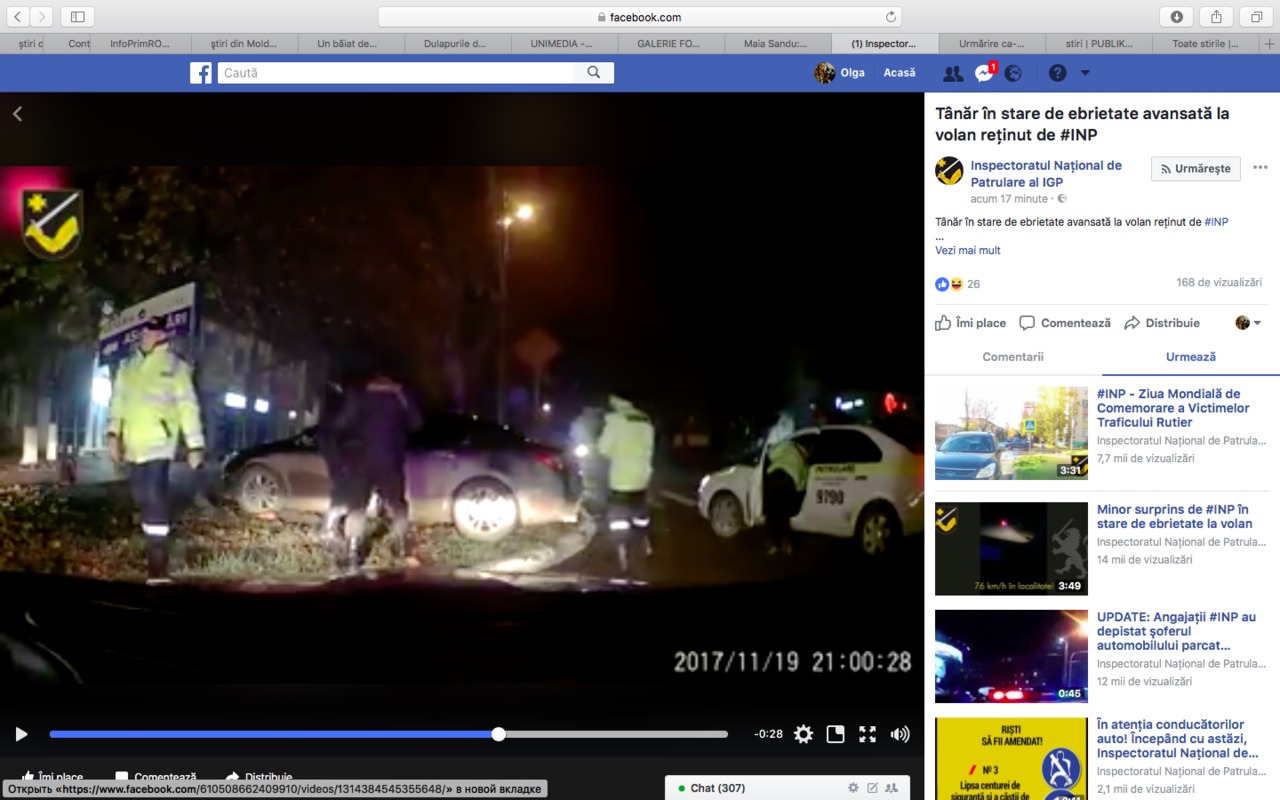The width and height of the screenshot is (1280, 800).
Task: Open Minor surprins de #INP video title
Action: (x=1174, y=517)
